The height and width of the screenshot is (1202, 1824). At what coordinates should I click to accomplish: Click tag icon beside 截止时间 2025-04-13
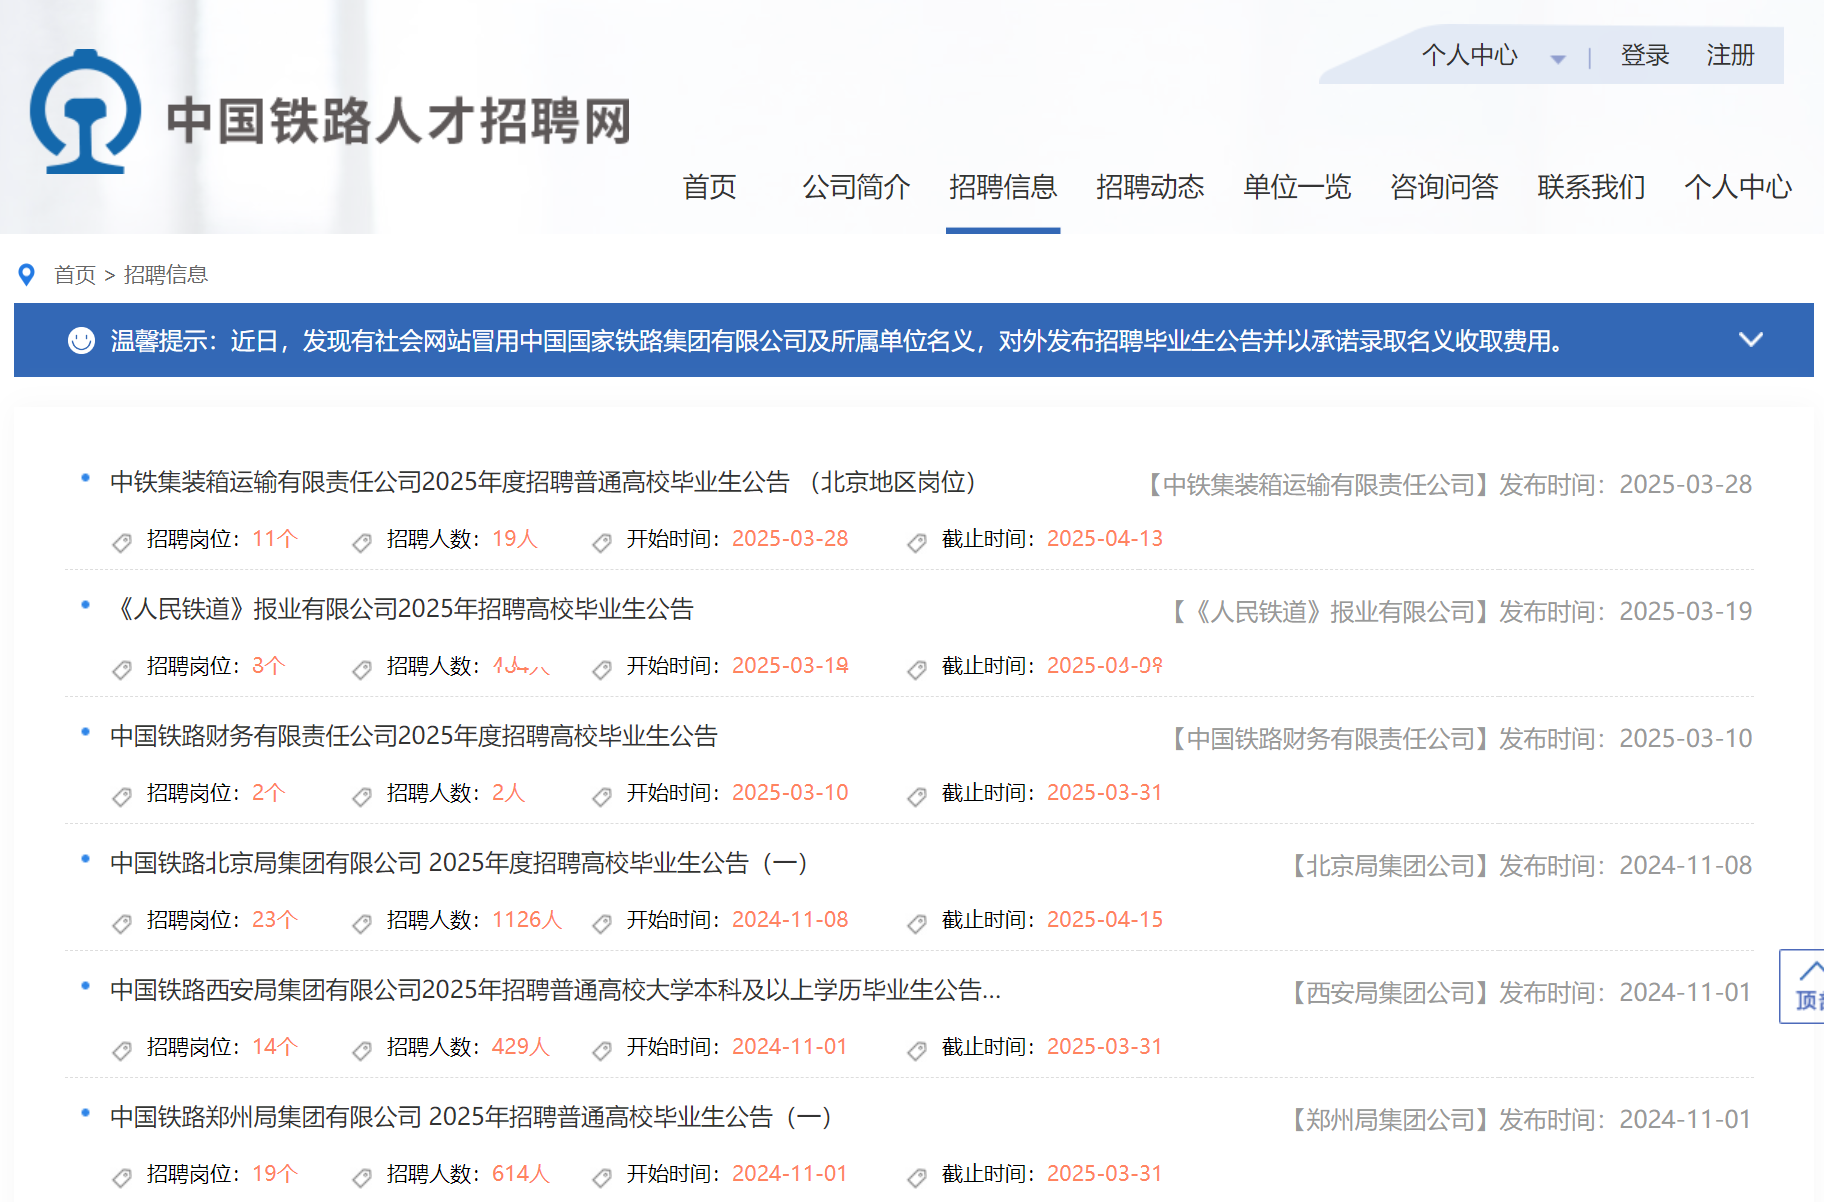coord(917,542)
